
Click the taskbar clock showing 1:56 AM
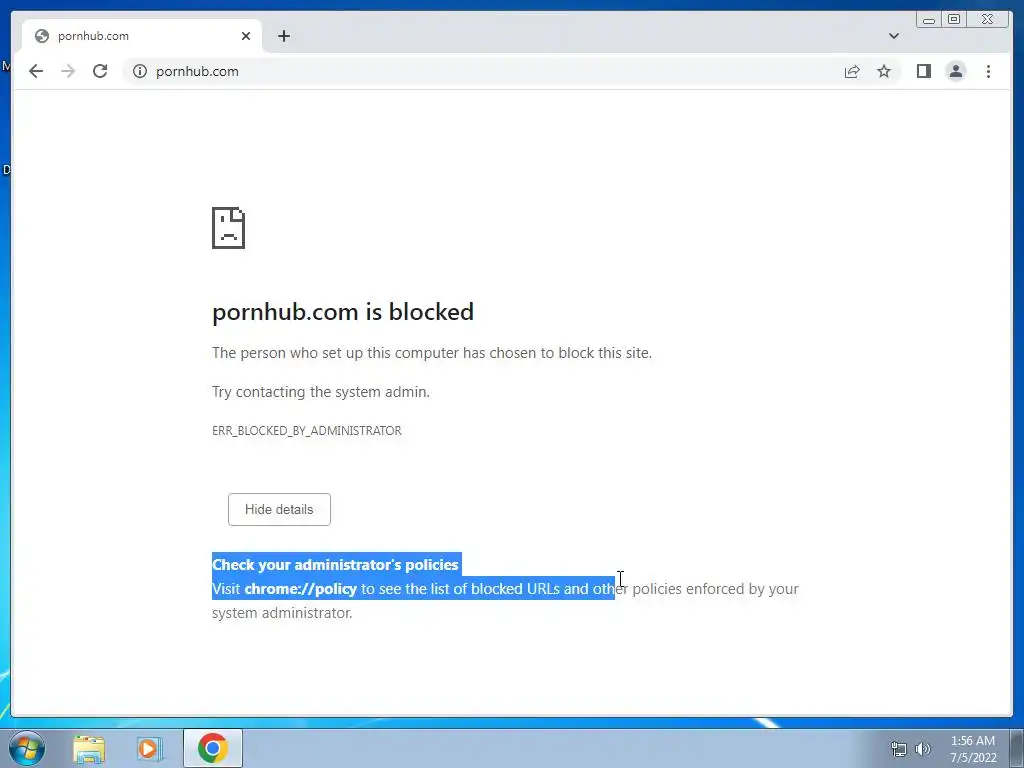click(x=972, y=749)
